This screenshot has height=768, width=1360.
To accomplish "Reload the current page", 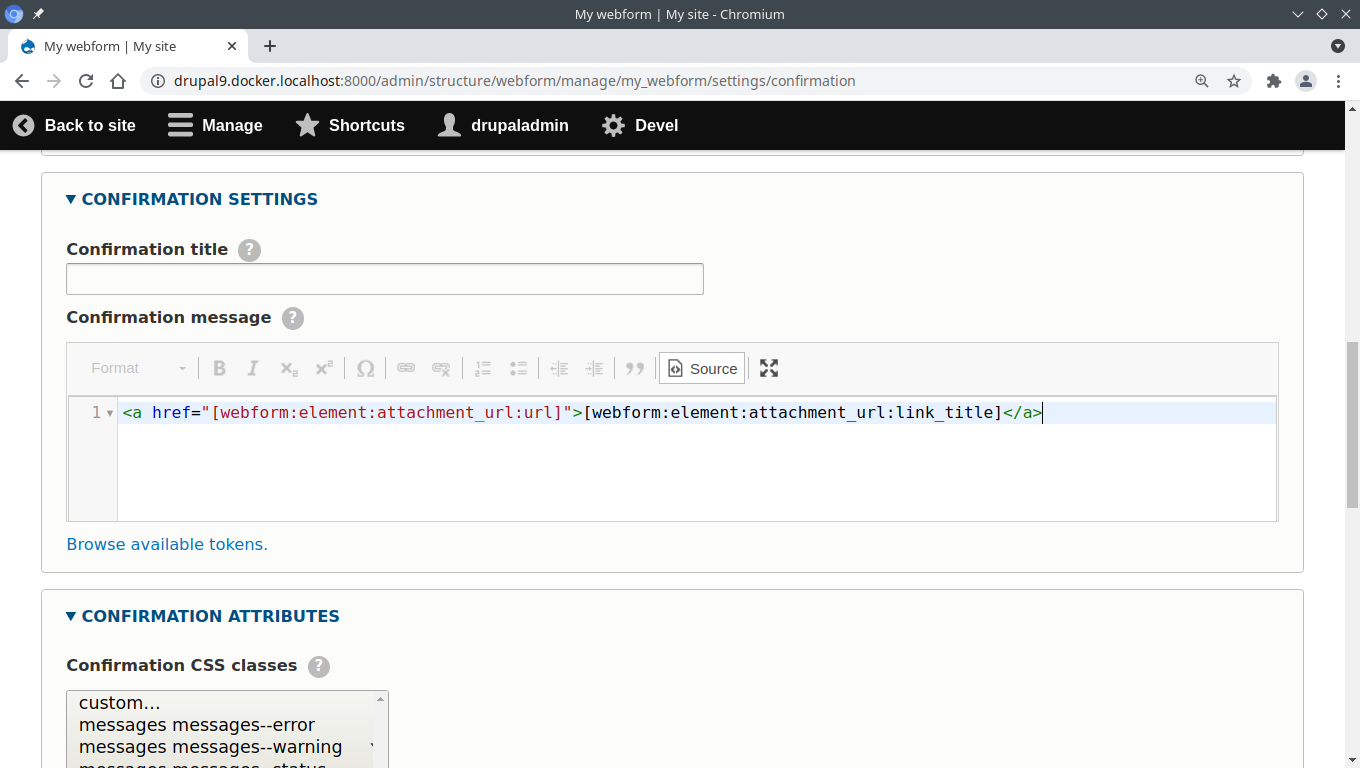I will [86, 81].
